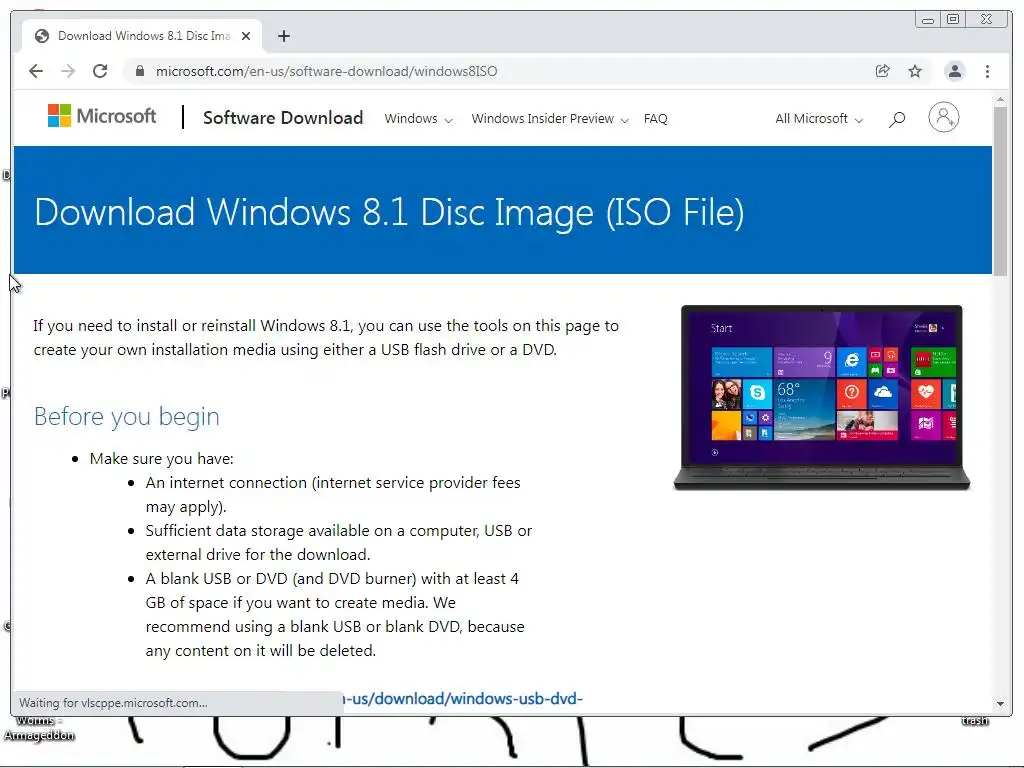Expand the All Microsoft menu

[x=819, y=119]
